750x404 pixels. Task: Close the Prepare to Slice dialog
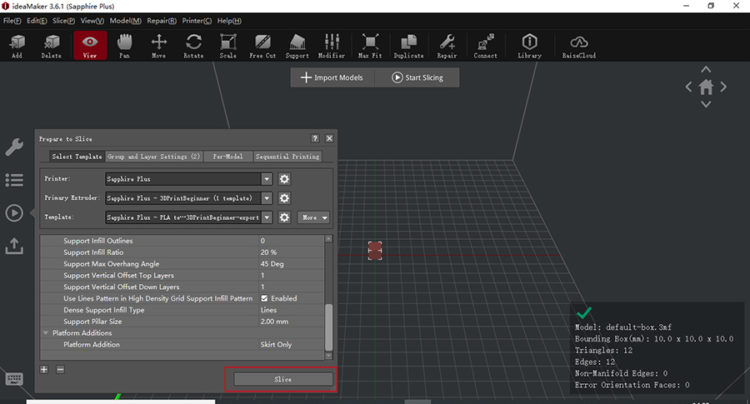click(330, 138)
